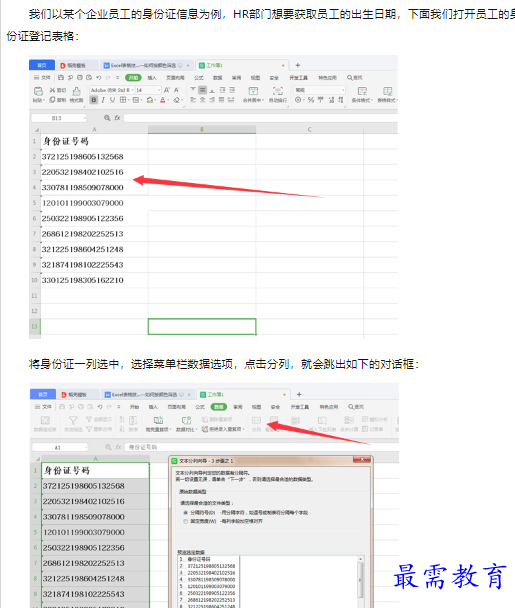
Task: Click Find (查找) in the Start-ribbon screenshot
Action: 355,78
